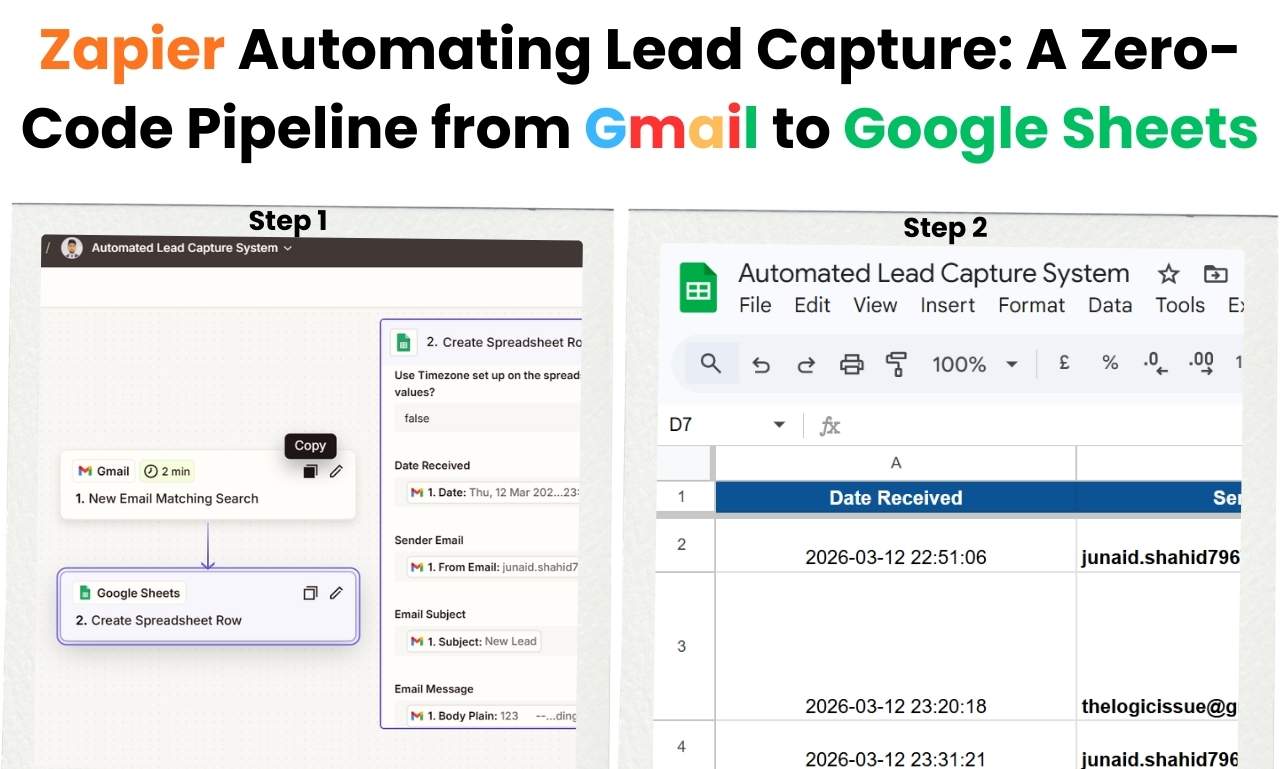The width and height of the screenshot is (1280, 769).
Task: Click the Increase decimal places icon
Action: point(1201,364)
